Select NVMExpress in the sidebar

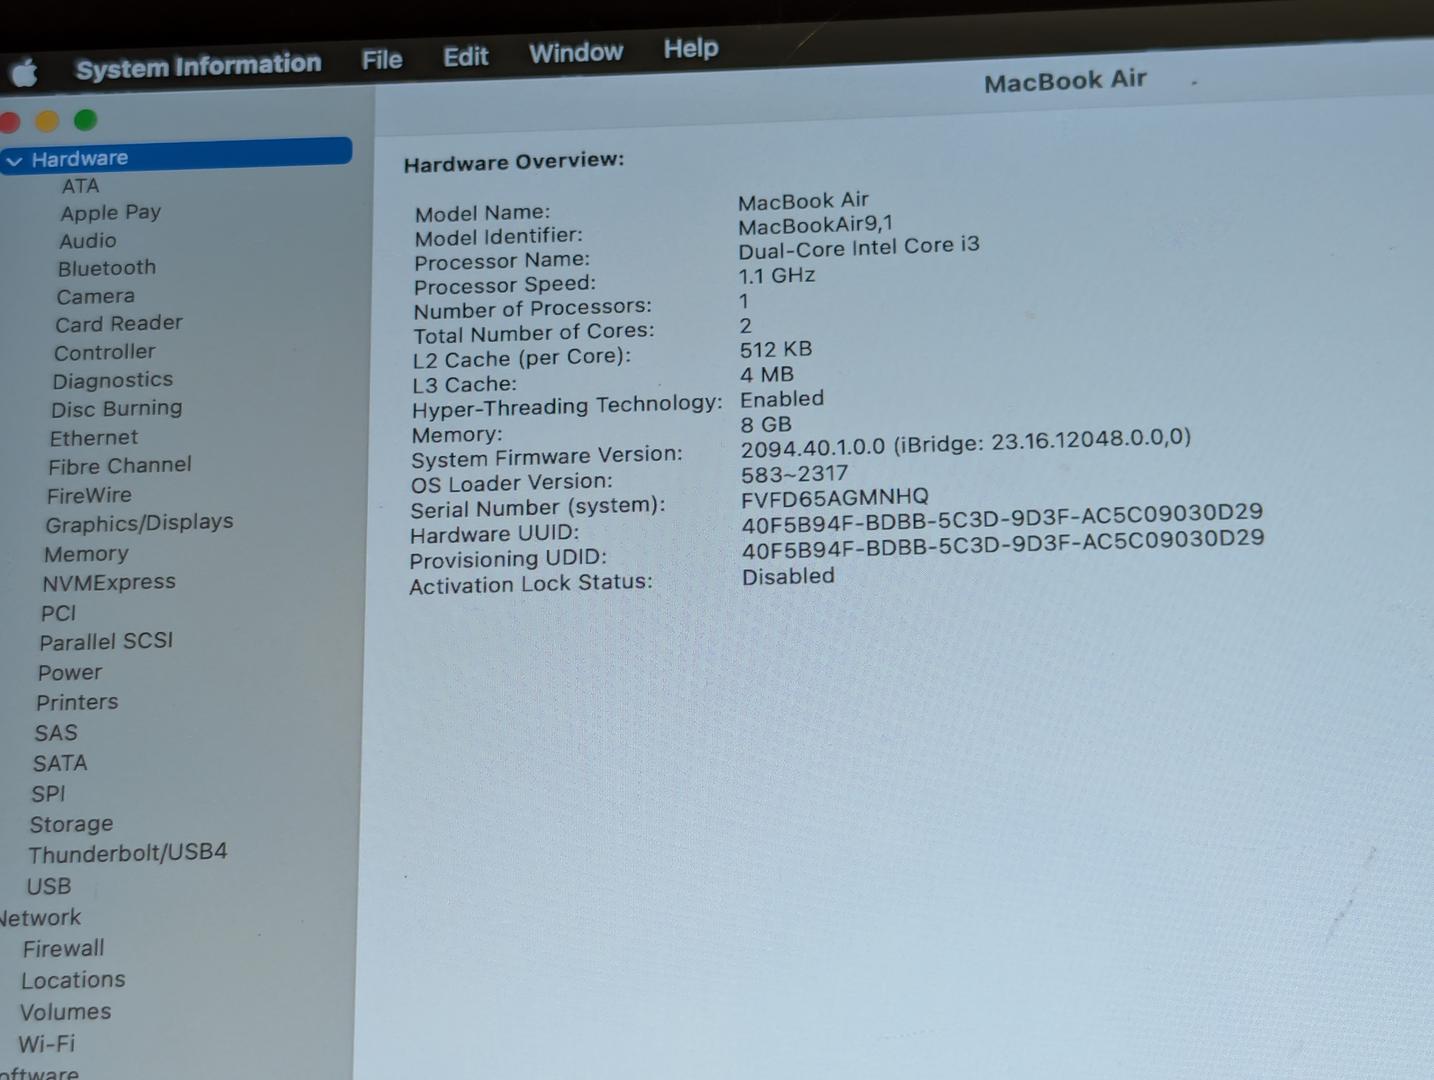click(x=108, y=582)
